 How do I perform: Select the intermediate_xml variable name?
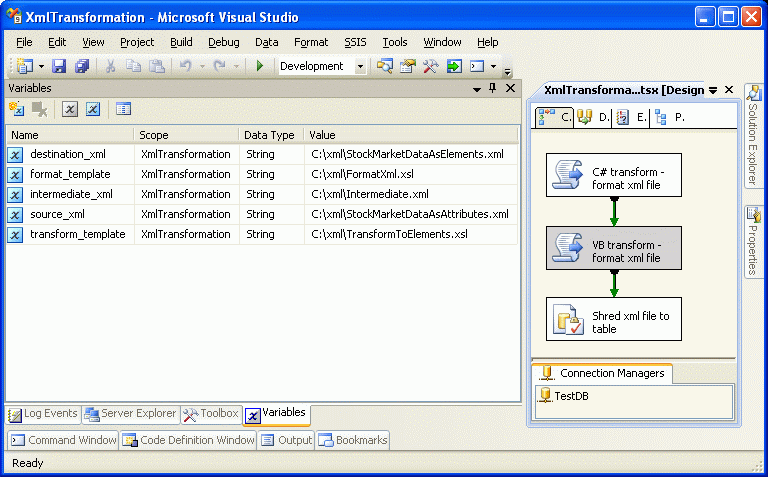71,194
